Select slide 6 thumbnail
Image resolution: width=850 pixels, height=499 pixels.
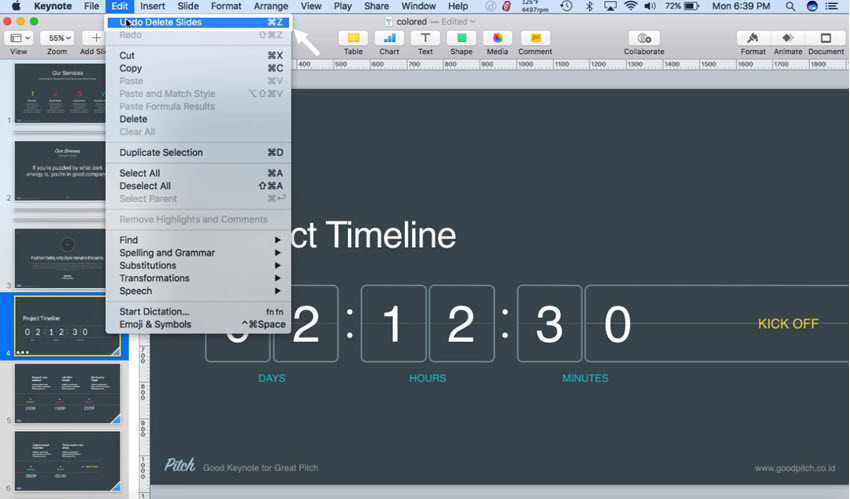click(67, 461)
